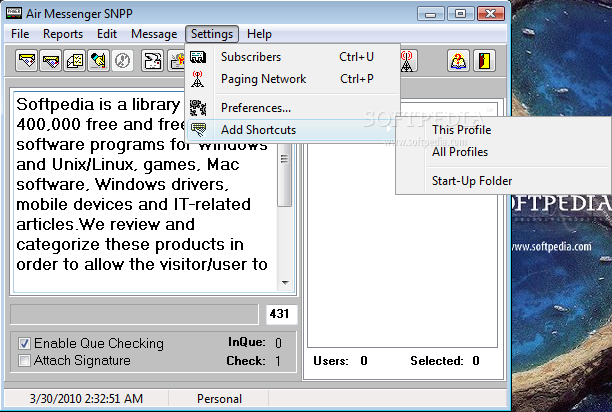
Task: Open the Edit menu
Action: pos(107,34)
